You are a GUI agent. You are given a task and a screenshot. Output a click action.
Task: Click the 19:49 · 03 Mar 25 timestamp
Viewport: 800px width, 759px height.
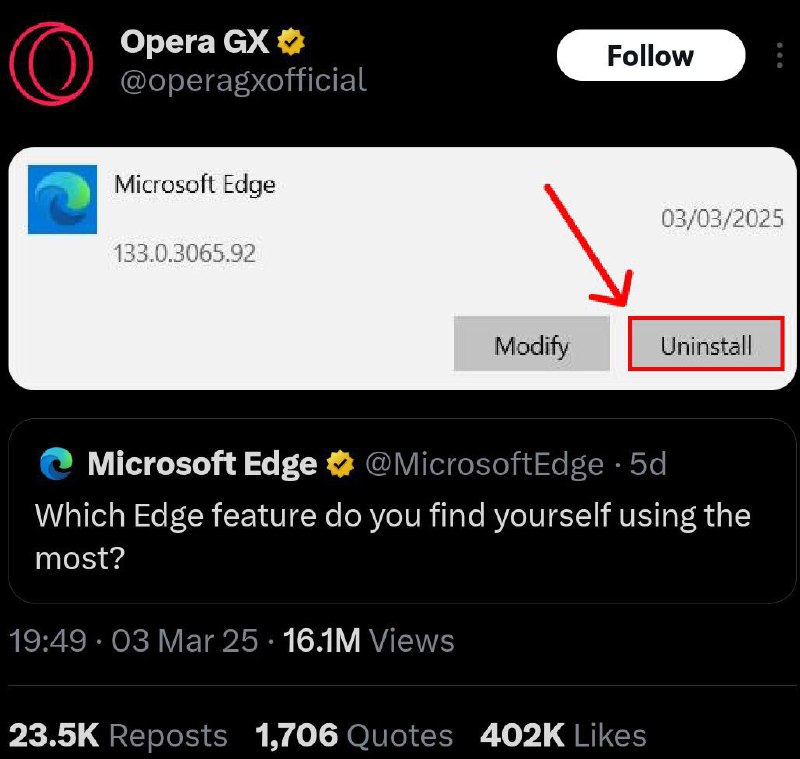(134, 641)
